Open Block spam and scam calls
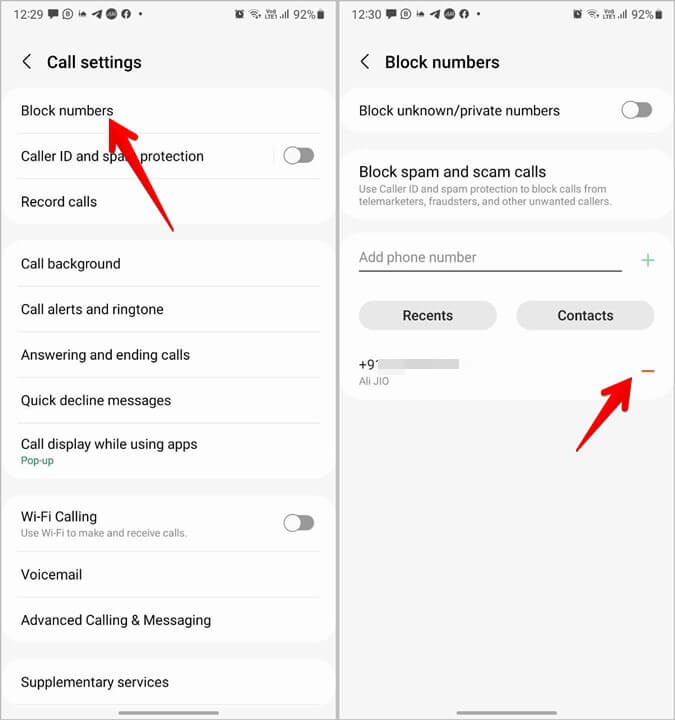 506,185
